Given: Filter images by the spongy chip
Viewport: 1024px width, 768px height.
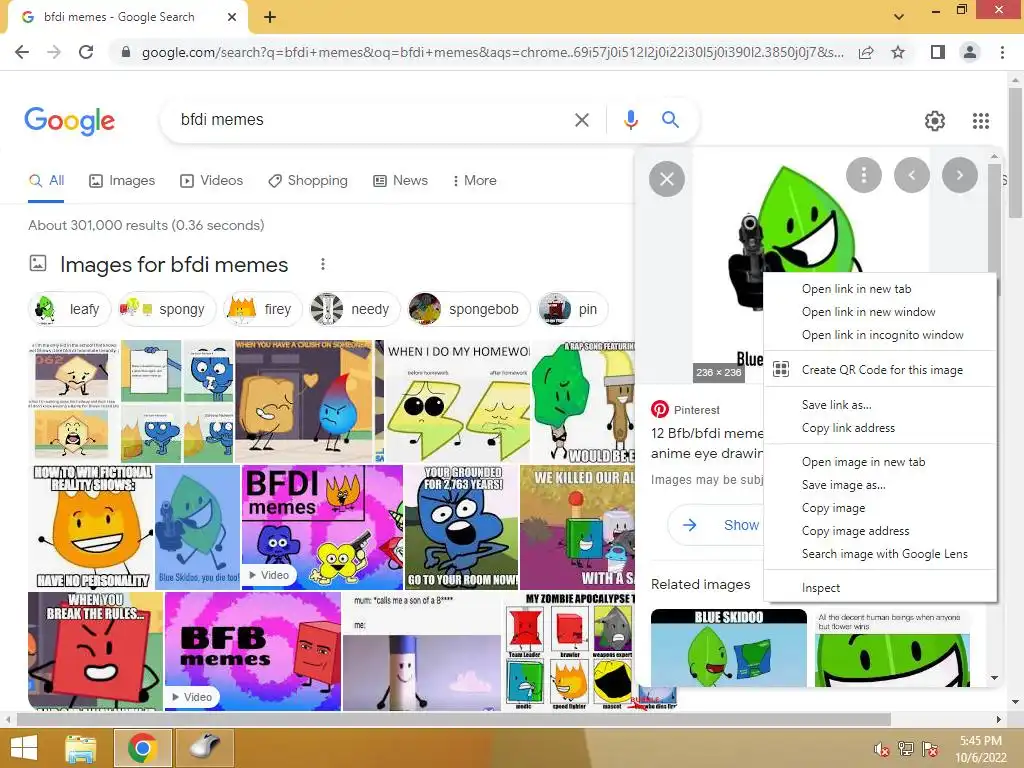Looking at the screenshot, I should [166, 309].
